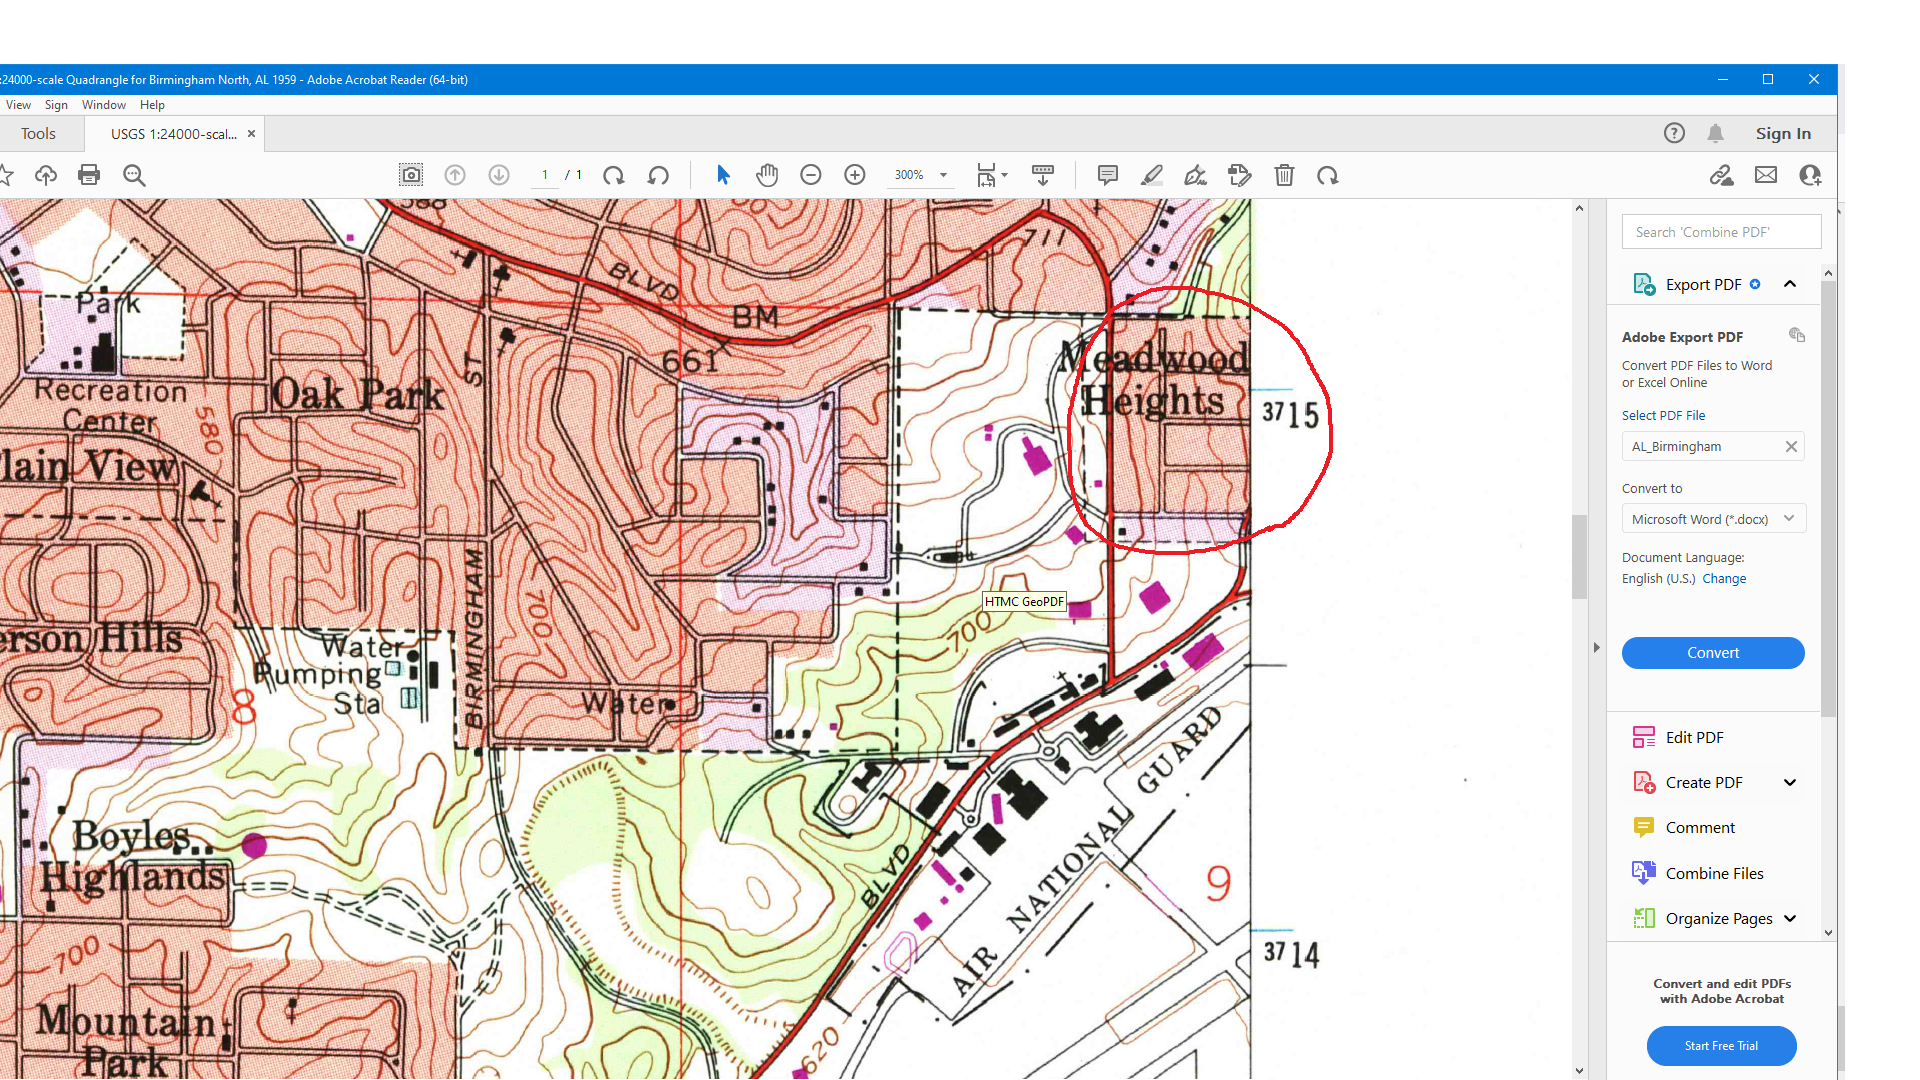1920x1080 pixels.
Task: Switch to the Tools tab
Action: pos(38,133)
